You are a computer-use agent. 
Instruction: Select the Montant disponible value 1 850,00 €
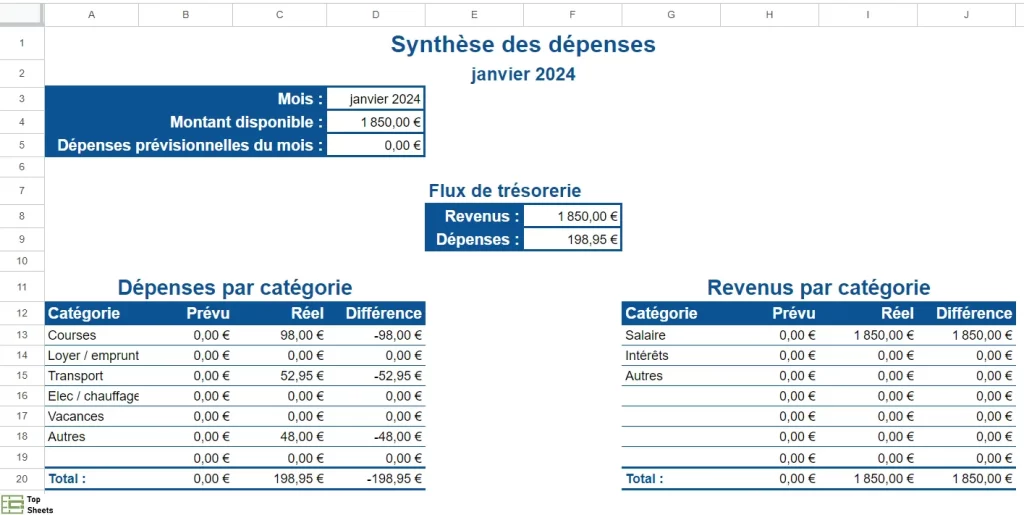pyautogui.click(x=376, y=122)
